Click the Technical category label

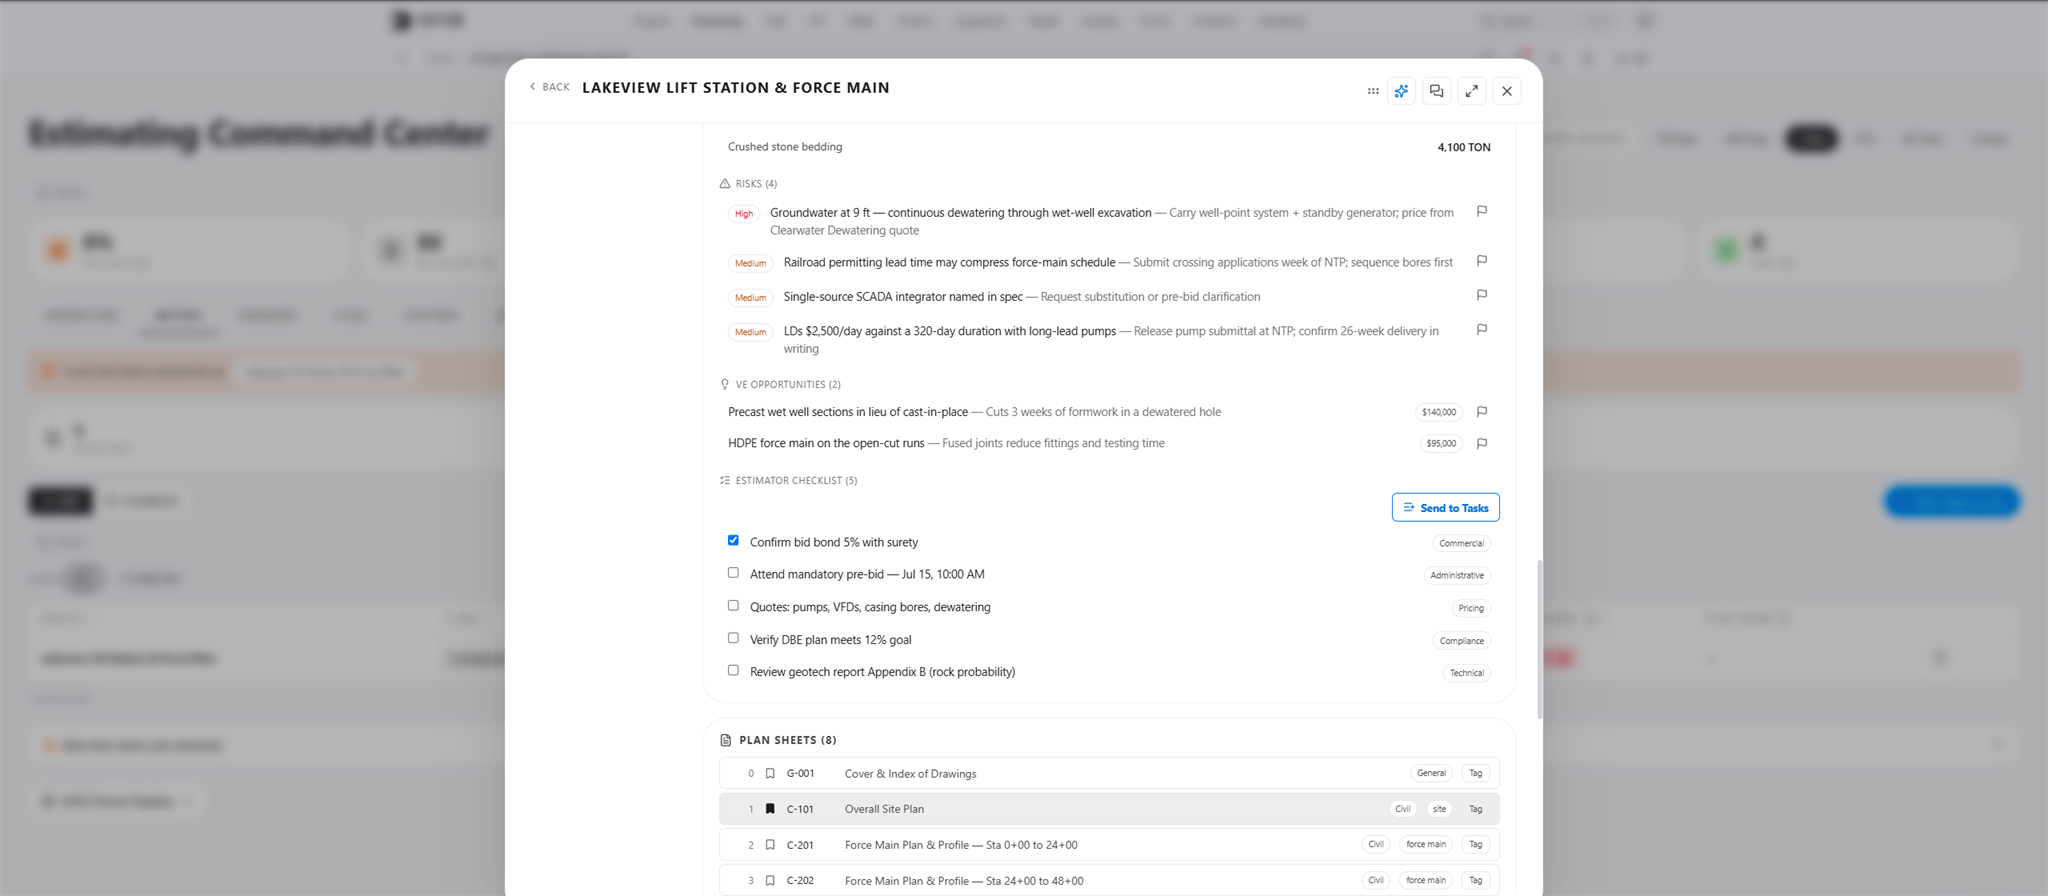pos(1467,673)
